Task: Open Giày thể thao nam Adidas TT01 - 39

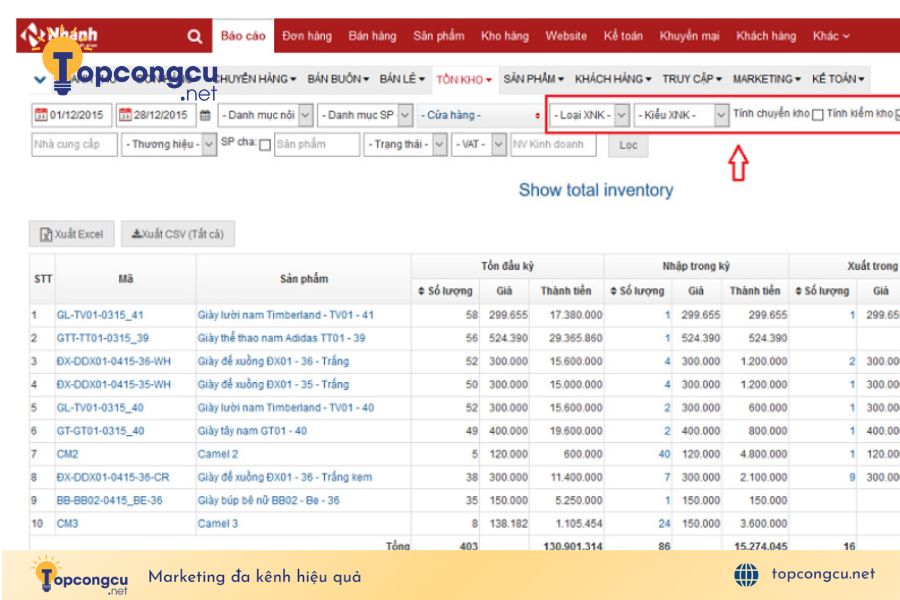Action: click(x=281, y=338)
